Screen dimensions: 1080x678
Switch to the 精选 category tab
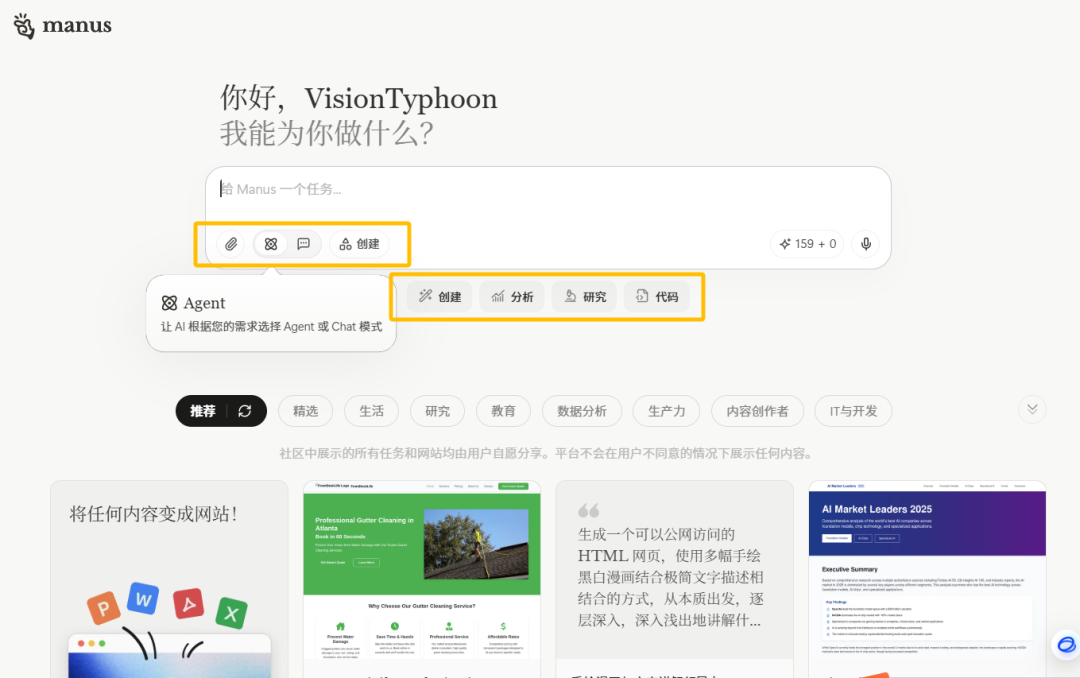click(306, 411)
